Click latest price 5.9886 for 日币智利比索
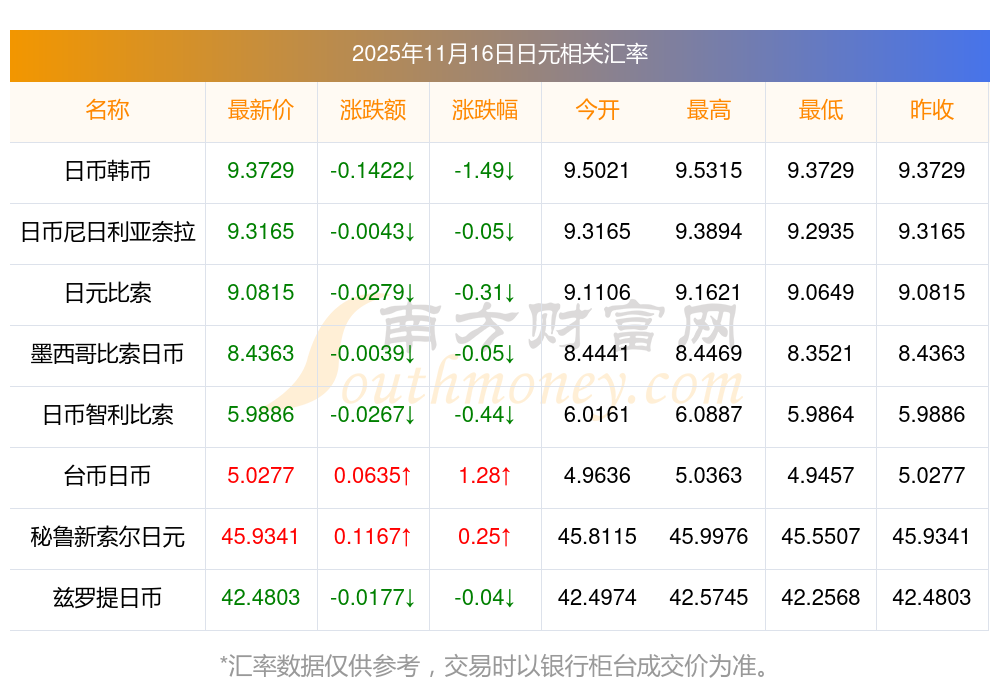The width and height of the screenshot is (1000, 697). tap(260, 415)
